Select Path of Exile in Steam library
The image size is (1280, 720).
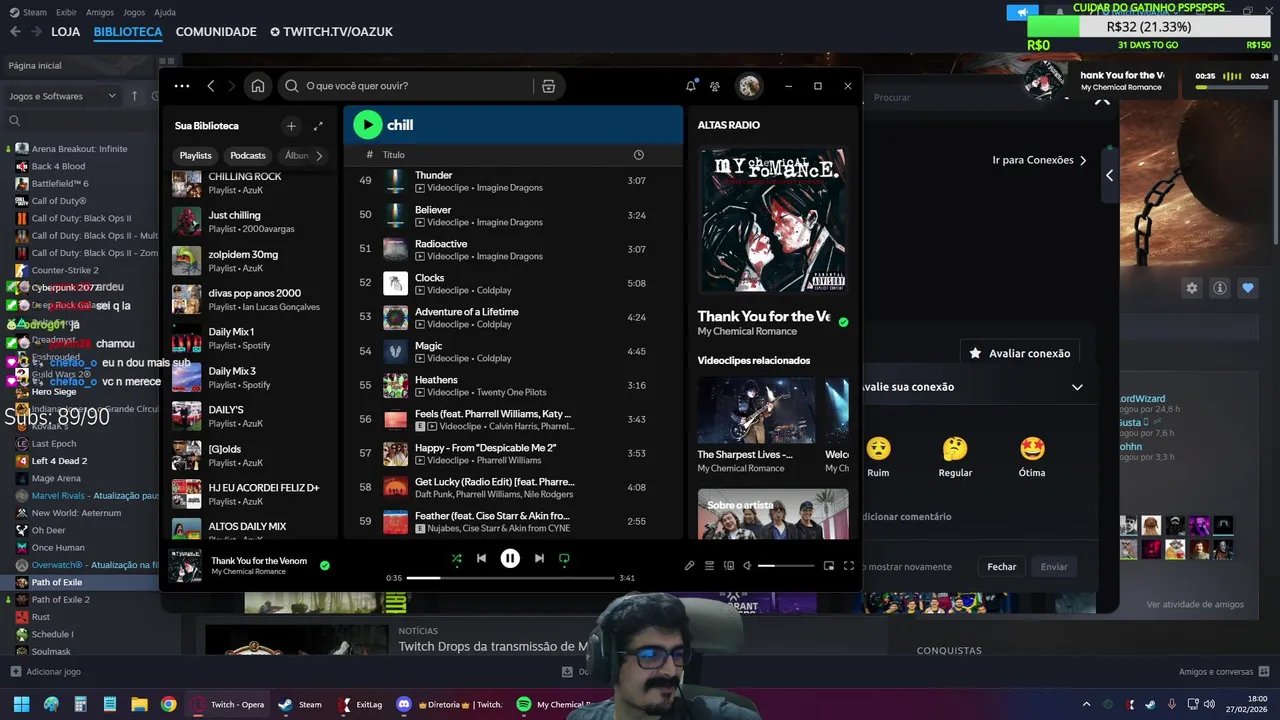[57, 582]
